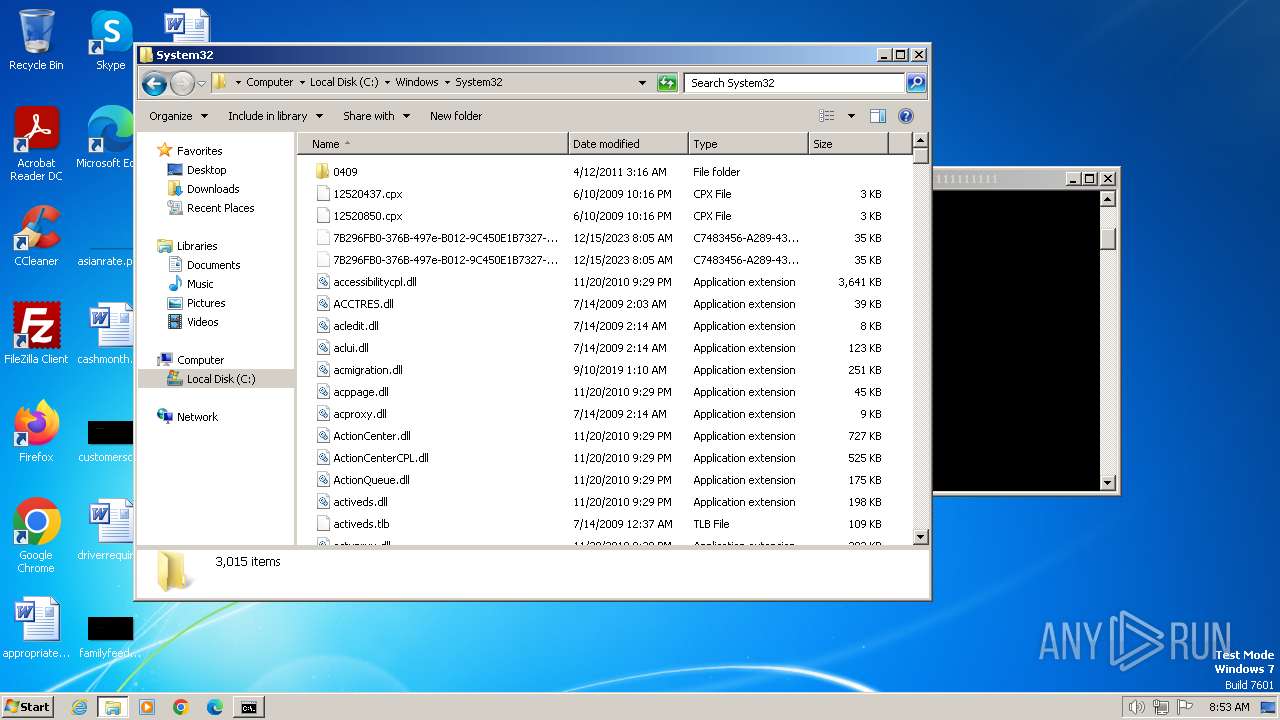Viewport: 1280px width, 720px height.
Task: Expand the Windows breadcrumb arrow
Action: tap(446, 83)
